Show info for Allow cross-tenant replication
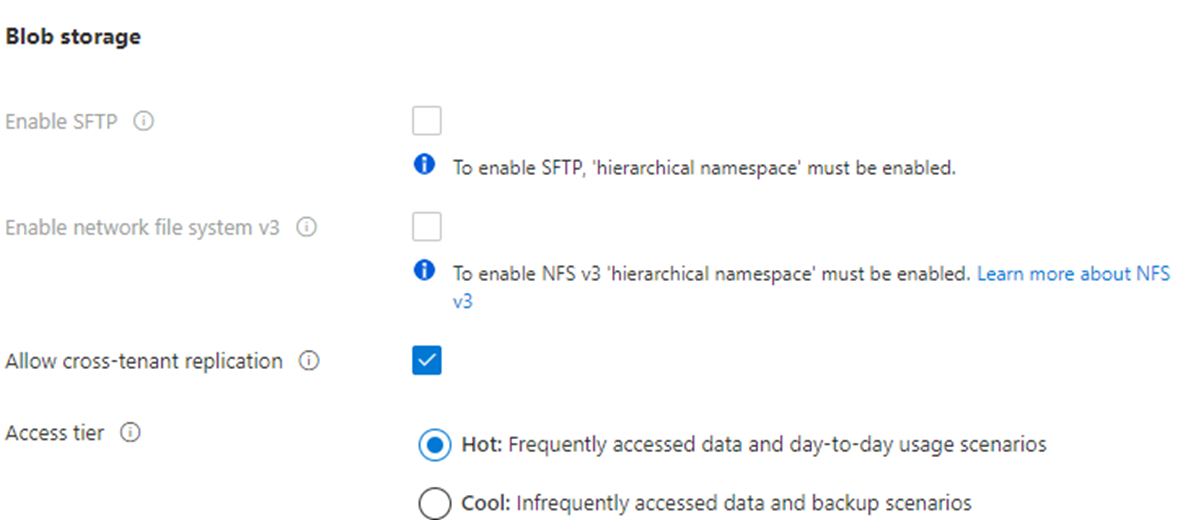This screenshot has height=520, width=1183. pyautogui.click(x=309, y=362)
